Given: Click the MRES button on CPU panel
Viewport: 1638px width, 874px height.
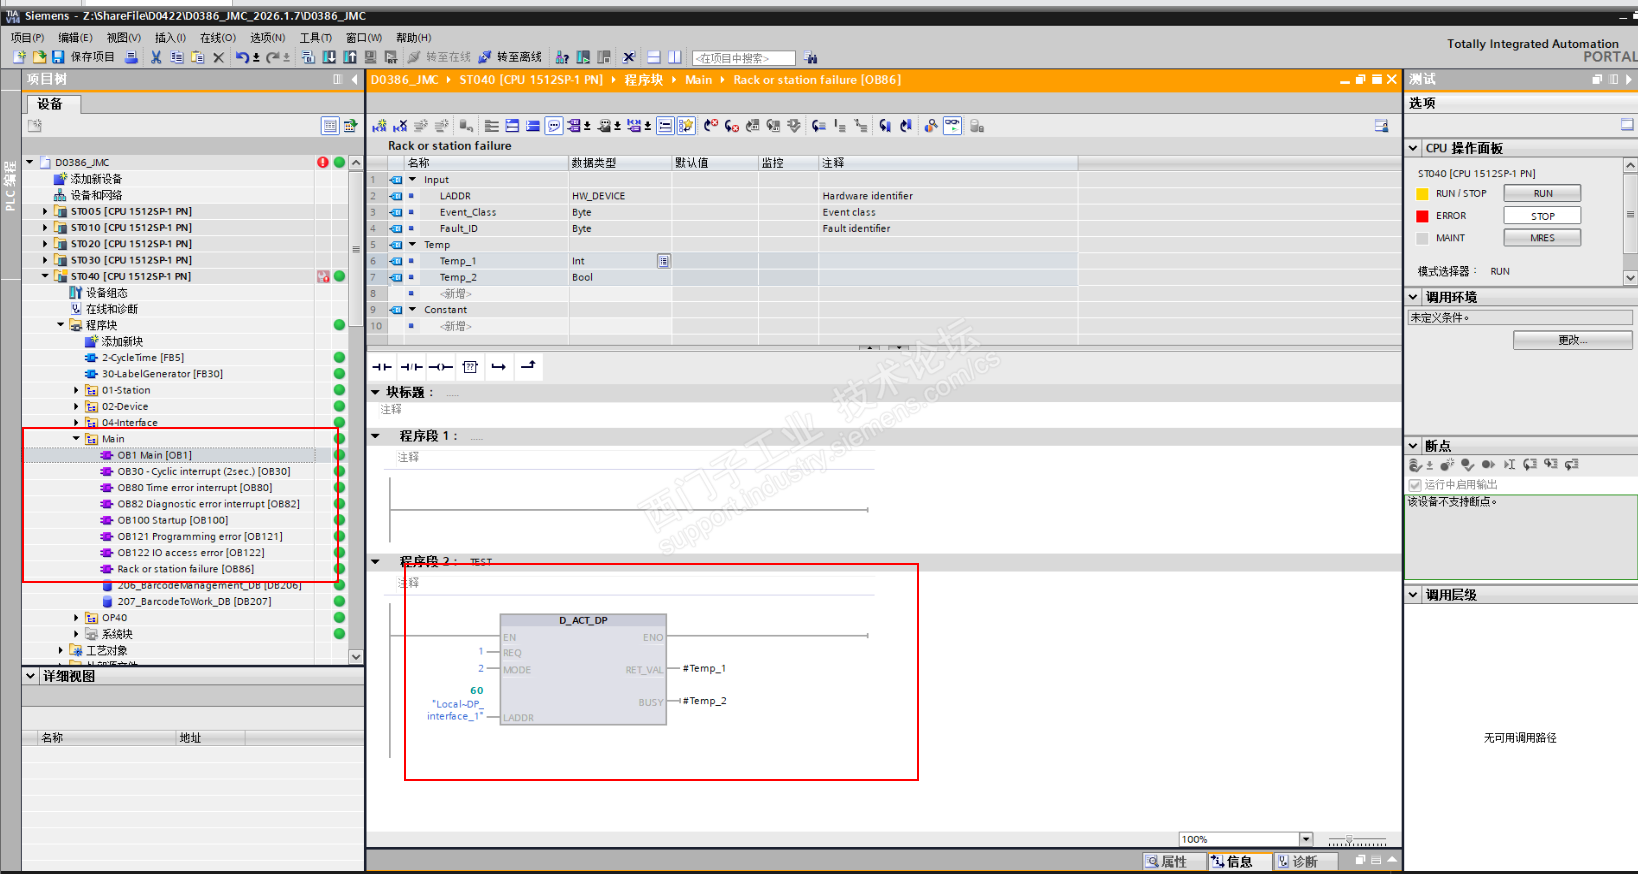Looking at the screenshot, I should [x=1542, y=238].
